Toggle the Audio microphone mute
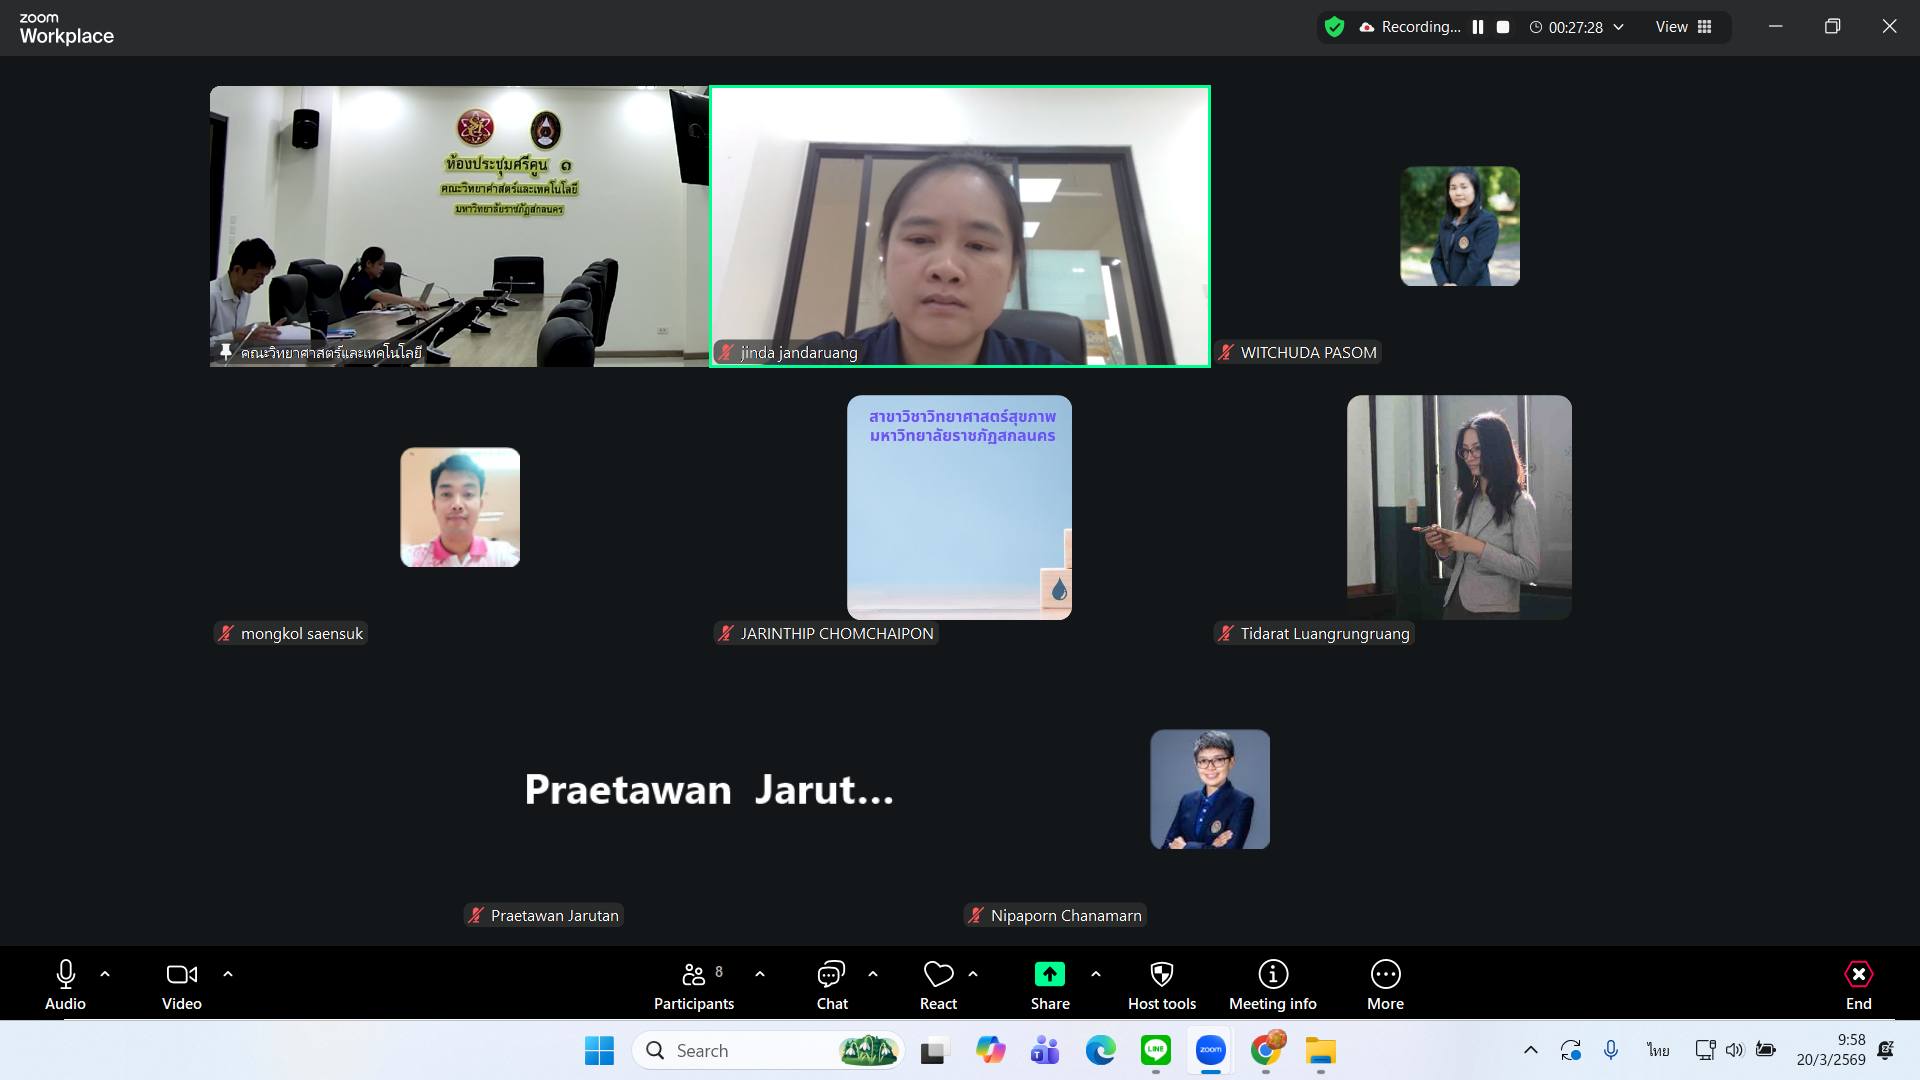The width and height of the screenshot is (1920, 1080). (65, 974)
